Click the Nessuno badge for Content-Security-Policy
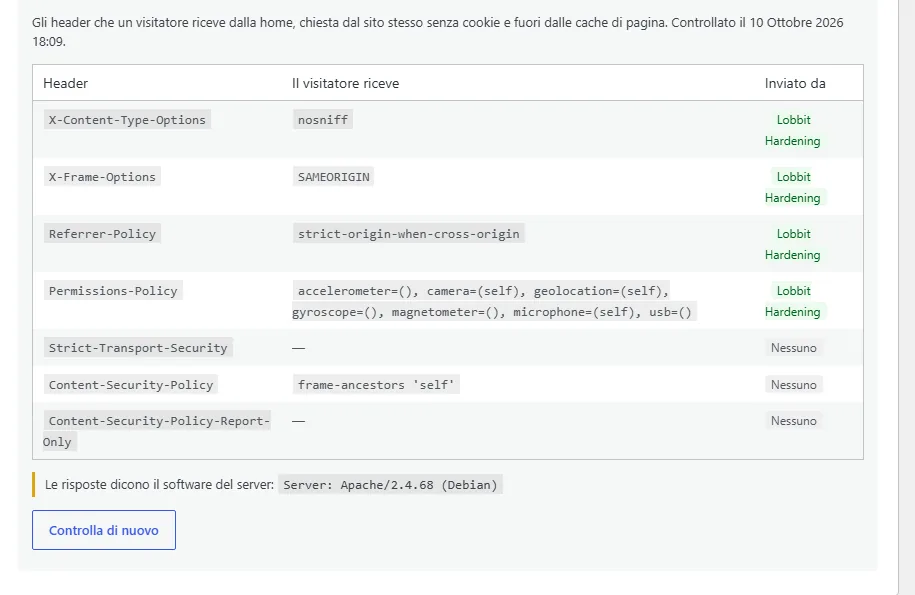The height and width of the screenshot is (595, 915). click(x=794, y=385)
